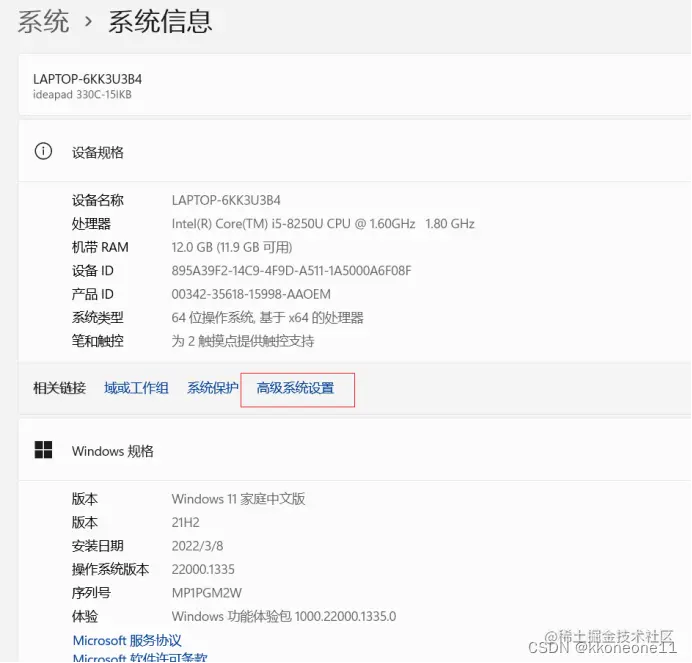Image resolution: width=692 pixels, height=663 pixels.
Task: Open 高级系统设置 link
Action: 295,388
